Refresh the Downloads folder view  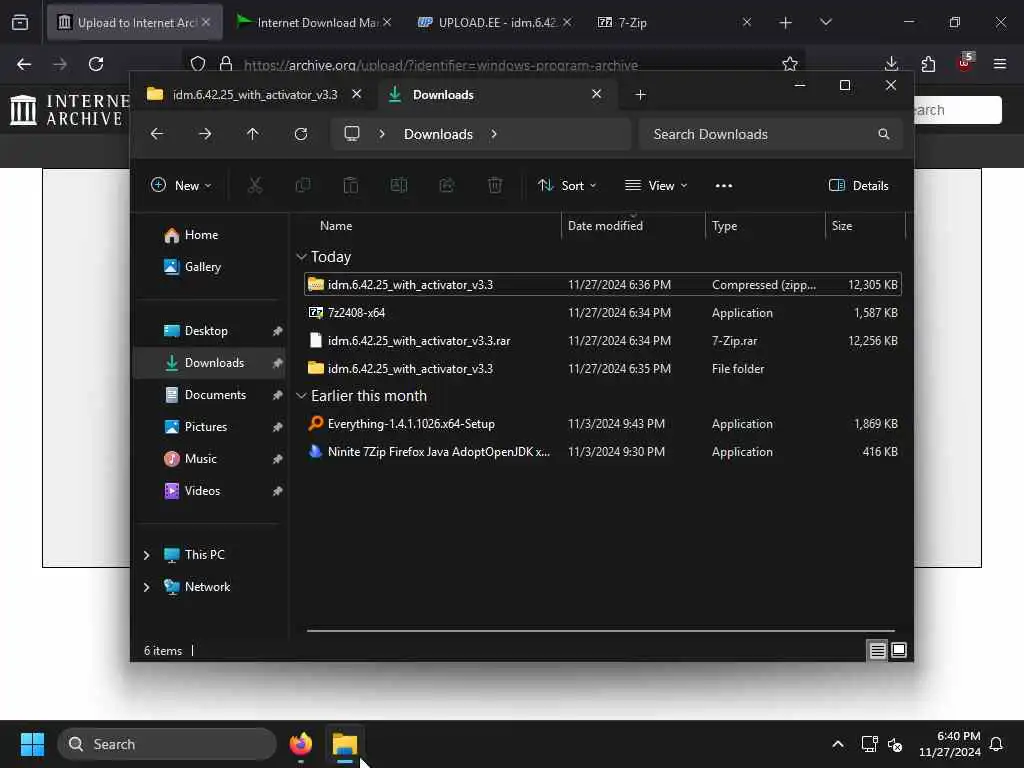tap(300, 134)
